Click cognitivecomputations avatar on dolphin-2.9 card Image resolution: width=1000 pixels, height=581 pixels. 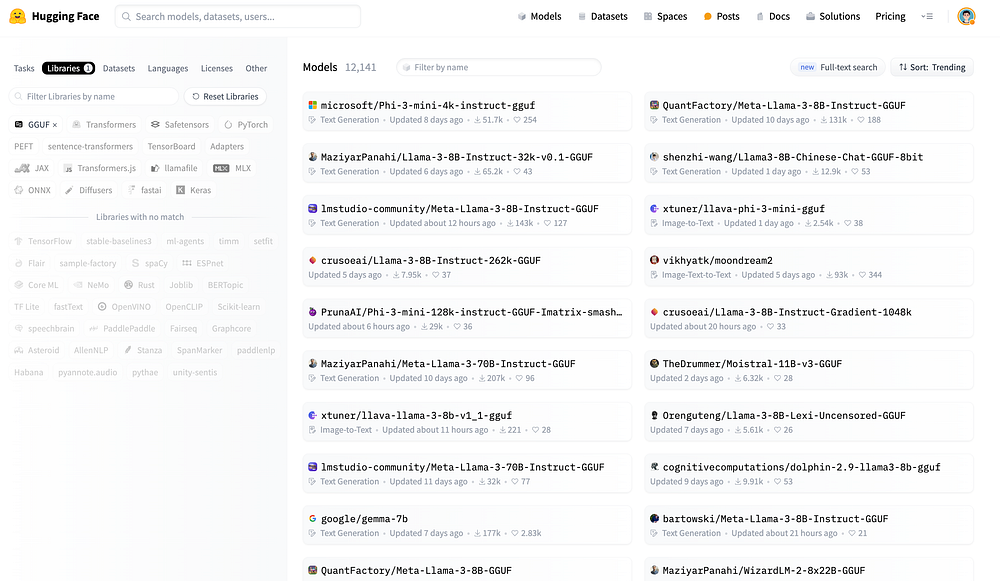[x=654, y=467]
